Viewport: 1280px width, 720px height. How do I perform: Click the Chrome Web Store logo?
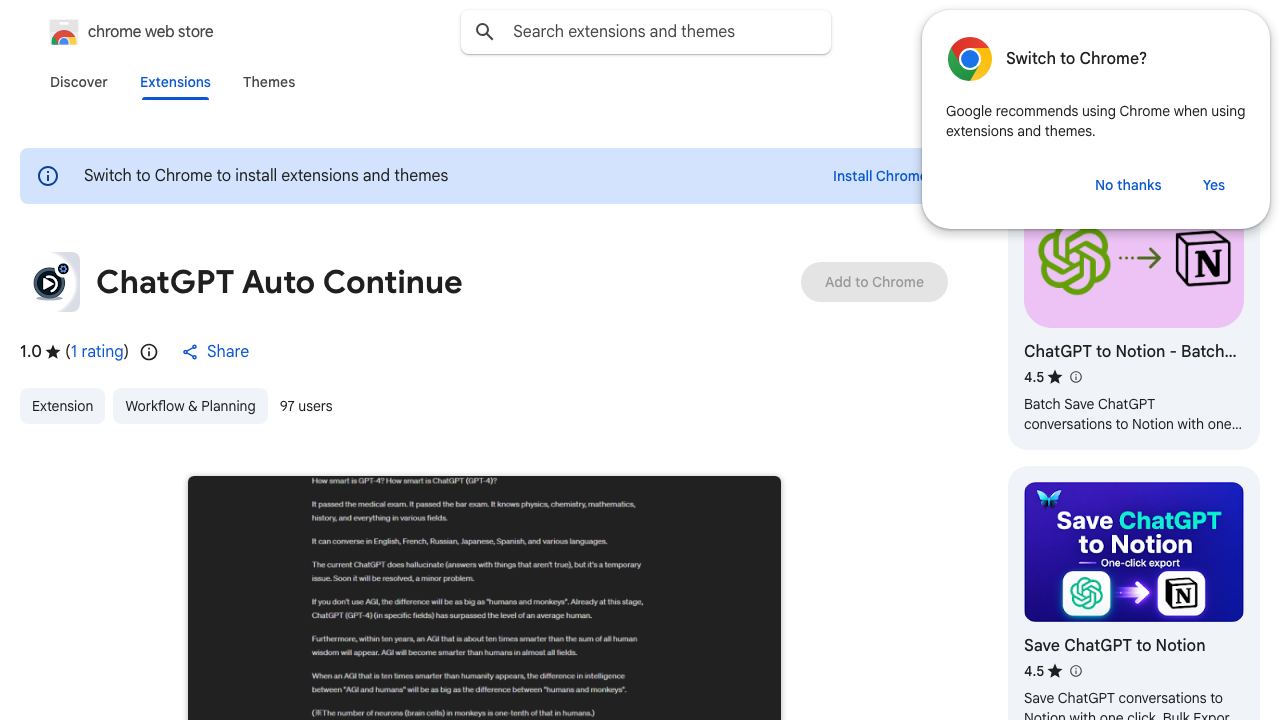tap(64, 32)
